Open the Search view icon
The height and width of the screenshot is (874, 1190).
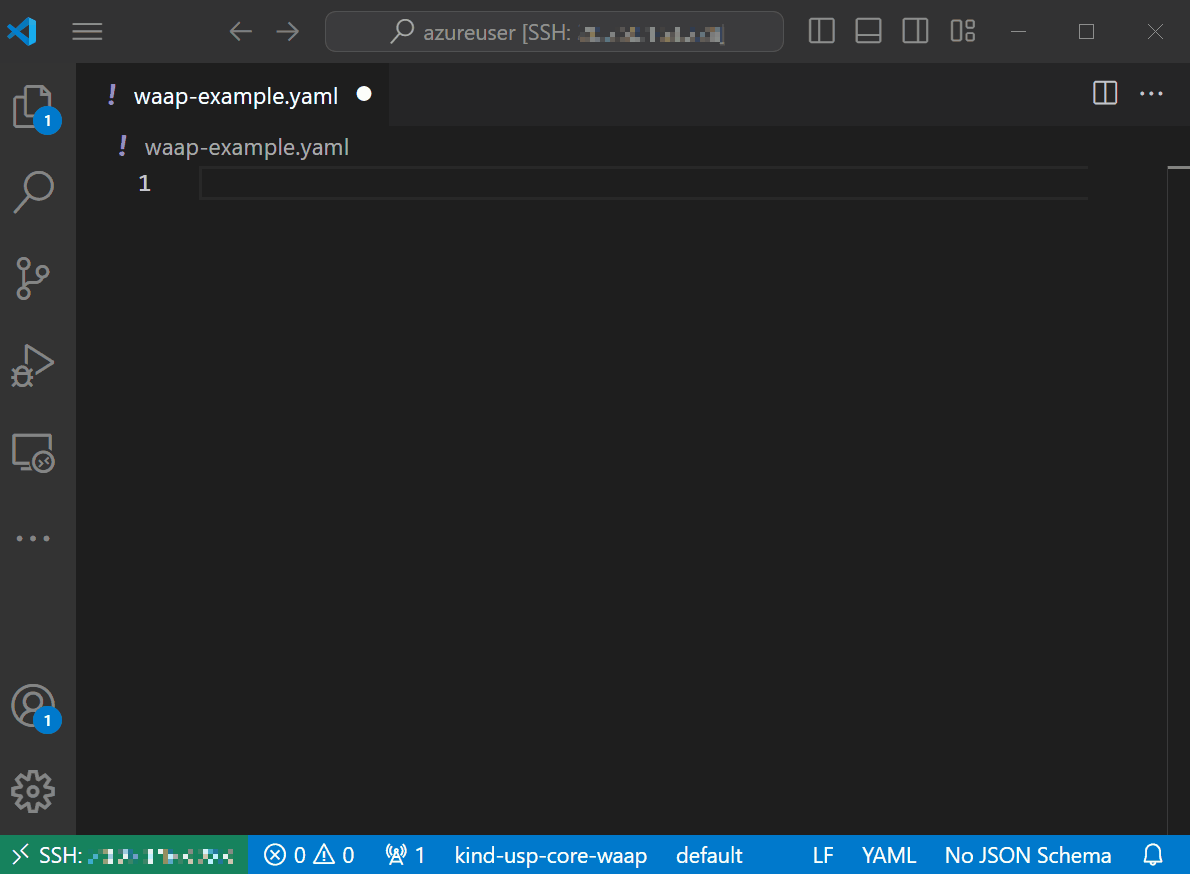(x=33, y=192)
